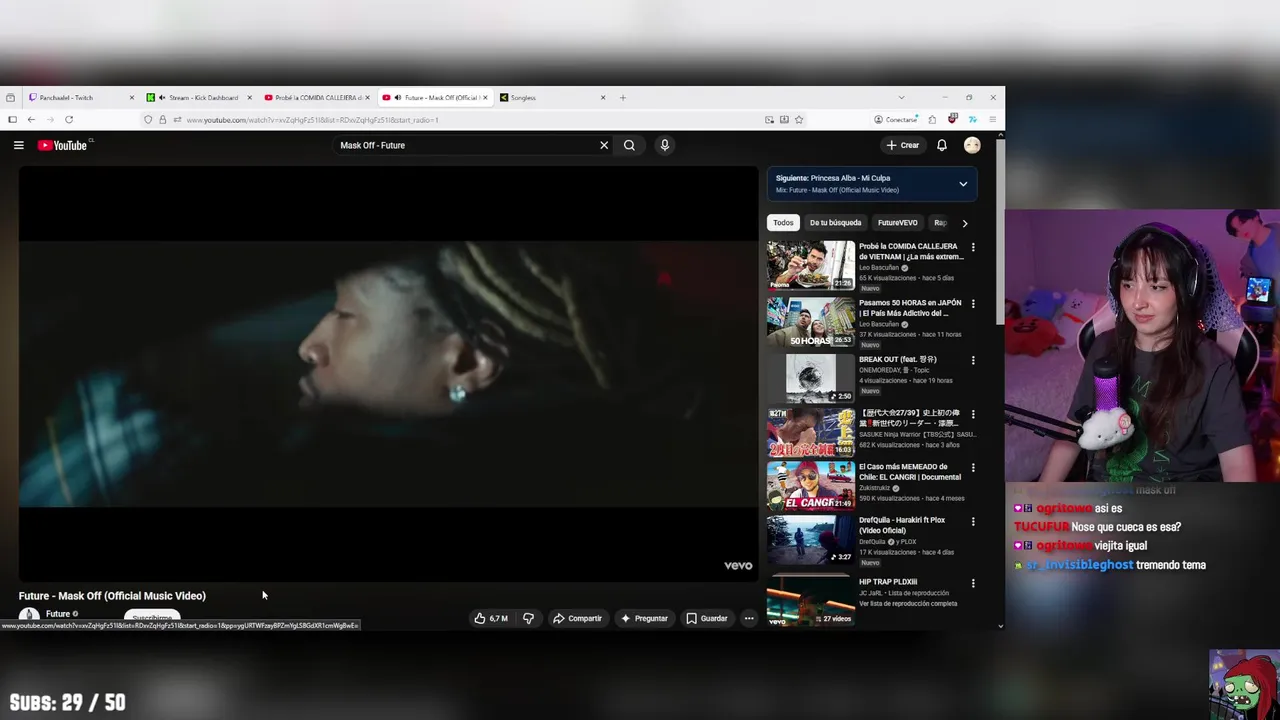Select the FutureVEVO filter chip

tap(897, 223)
